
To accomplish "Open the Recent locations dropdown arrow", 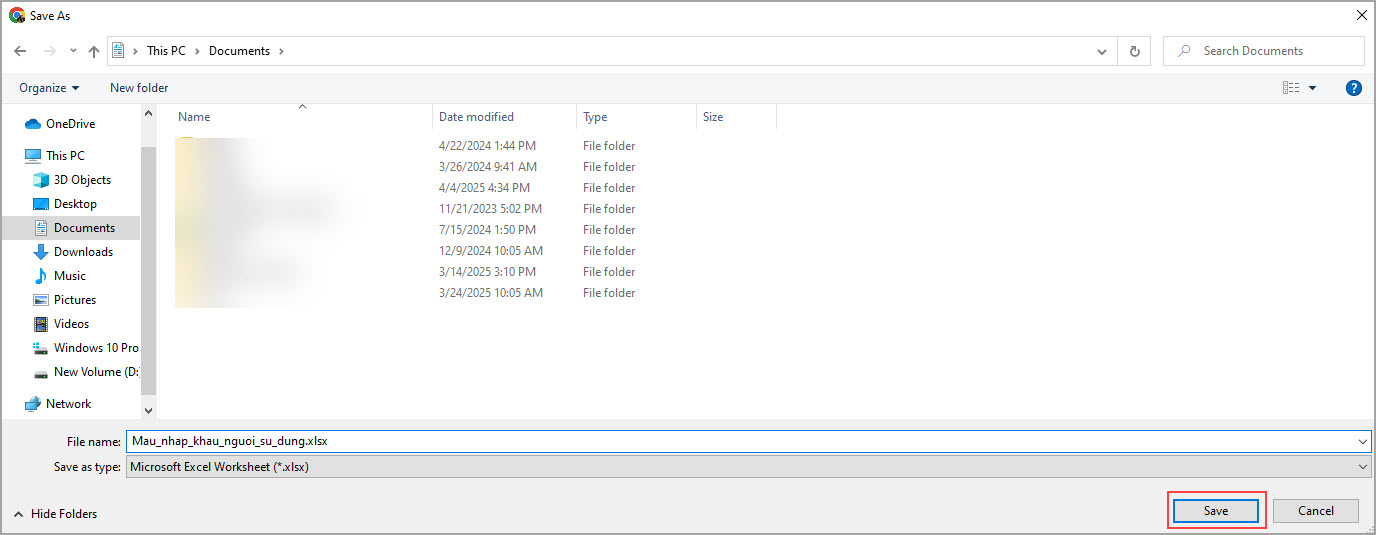I will (x=73, y=51).
